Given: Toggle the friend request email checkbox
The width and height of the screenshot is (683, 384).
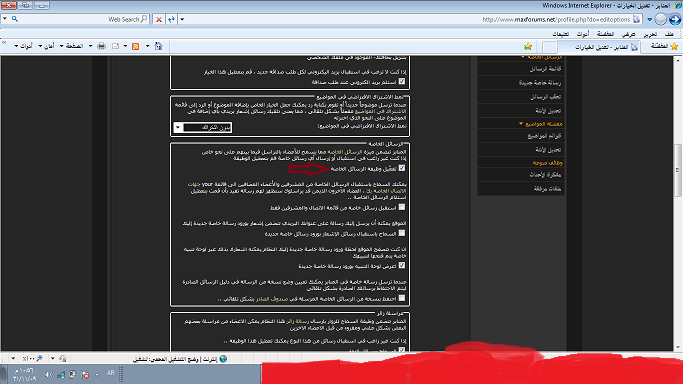Looking at the screenshot, I should tap(402, 81).
